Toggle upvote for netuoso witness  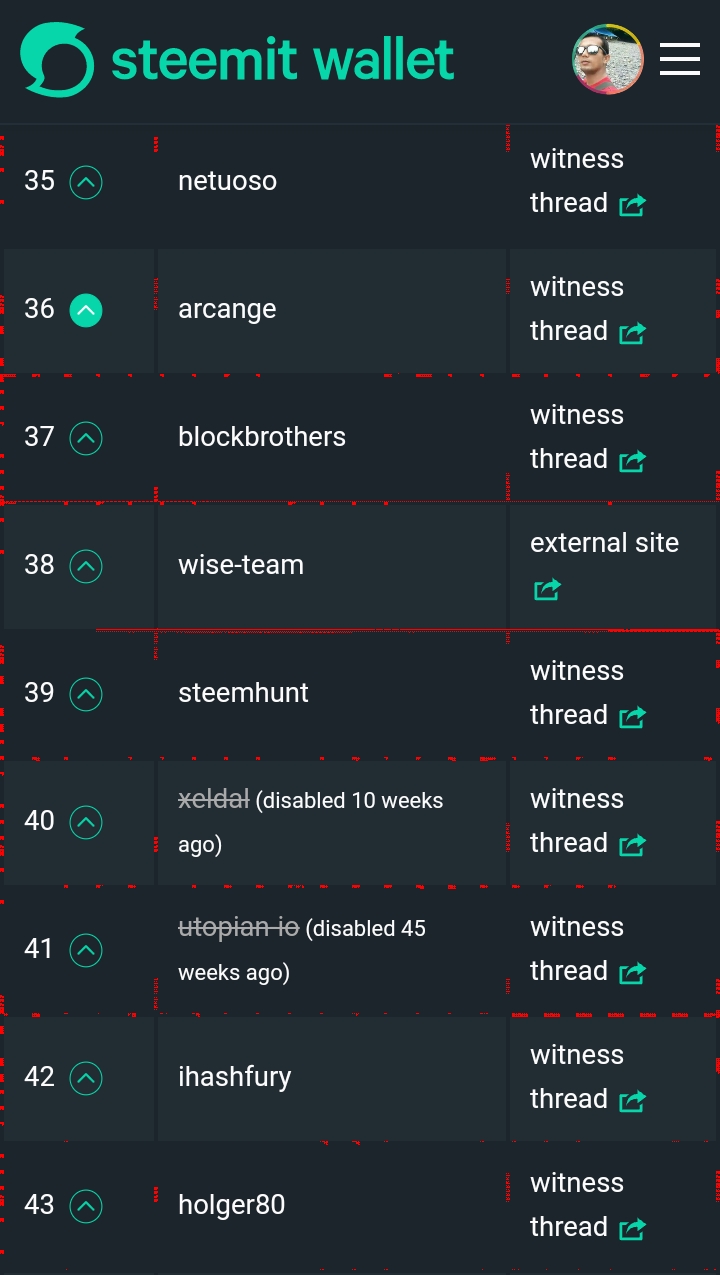tap(86, 182)
